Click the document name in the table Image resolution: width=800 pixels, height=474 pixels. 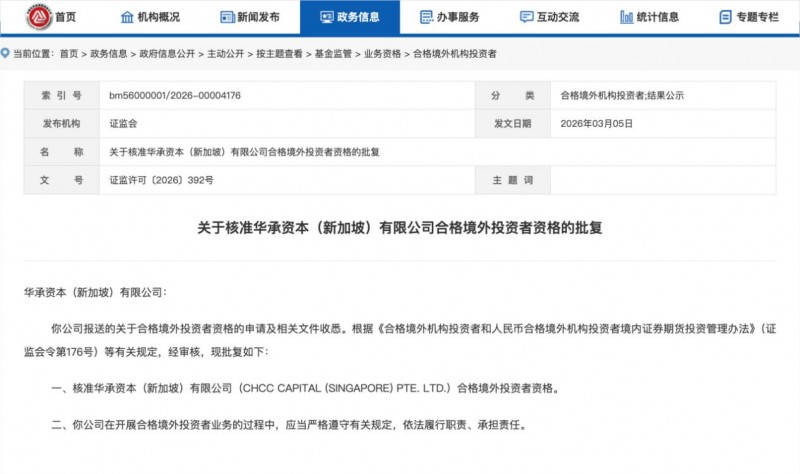244,152
